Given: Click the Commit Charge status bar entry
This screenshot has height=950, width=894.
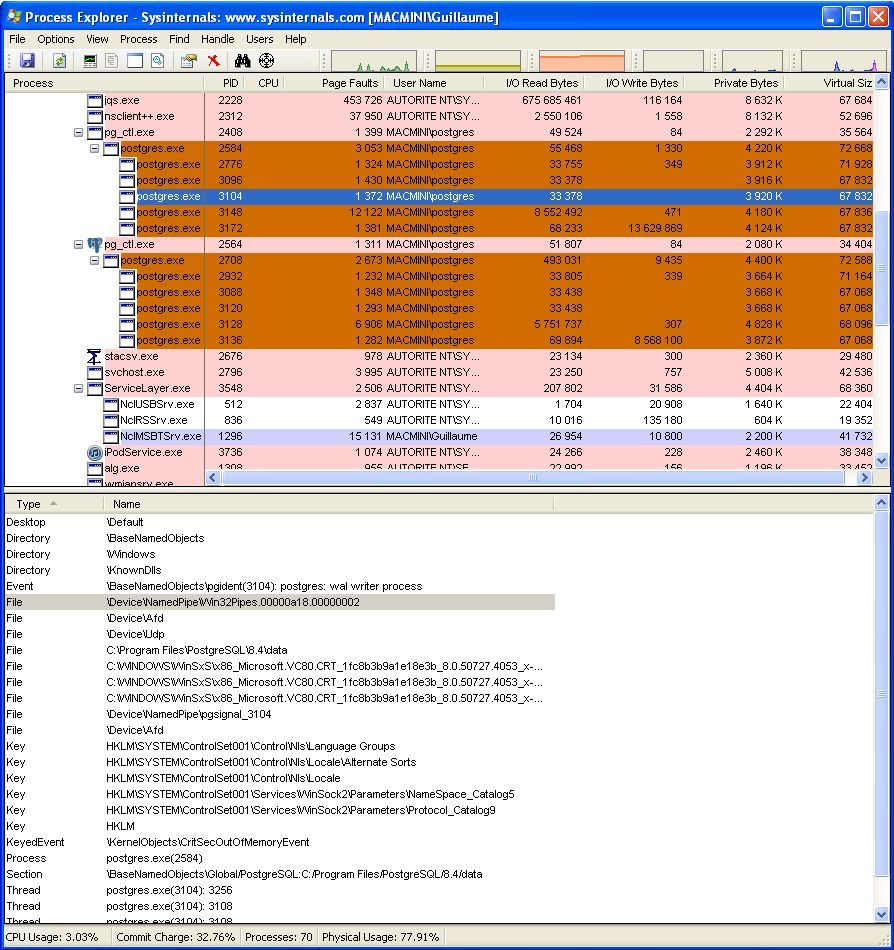Looking at the screenshot, I should tap(176, 937).
